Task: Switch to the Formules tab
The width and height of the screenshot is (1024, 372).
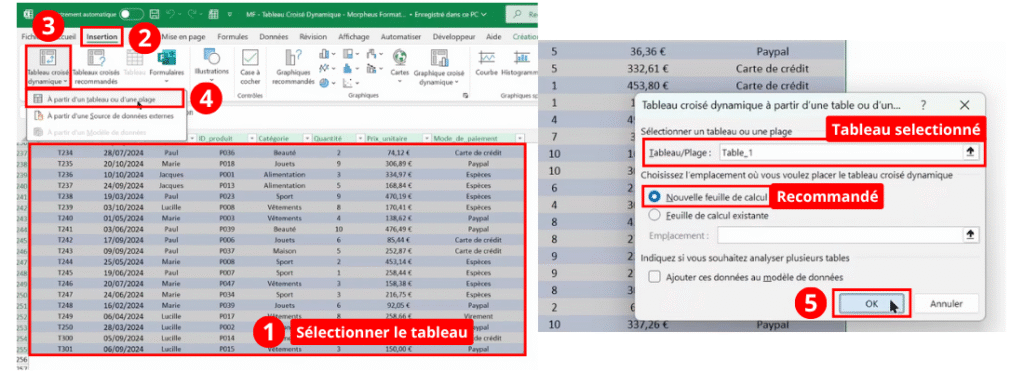Action: (x=232, y=37)
